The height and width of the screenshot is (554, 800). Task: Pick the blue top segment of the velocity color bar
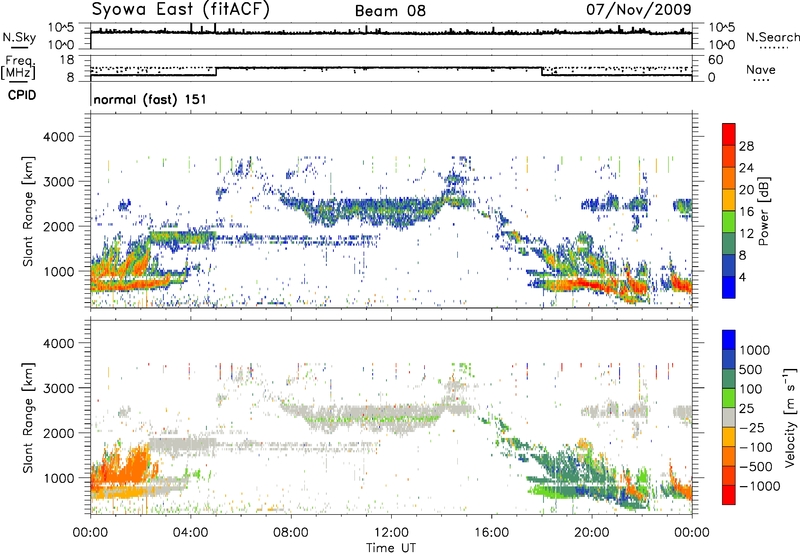click(729, 340)
